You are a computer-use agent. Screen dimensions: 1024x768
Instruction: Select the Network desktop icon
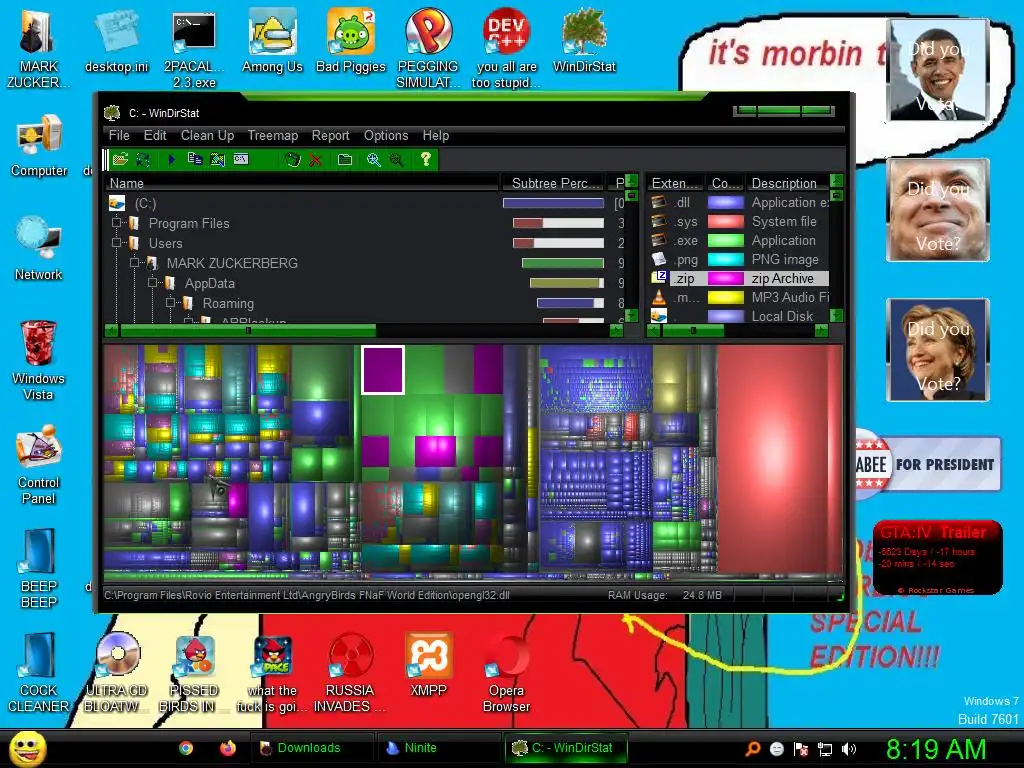(x=39, y=249)
